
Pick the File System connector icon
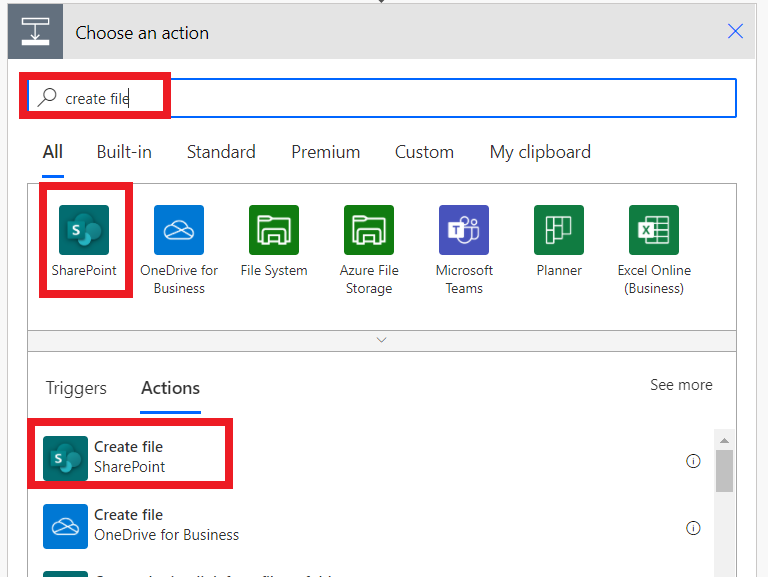[x=274, y=230]
